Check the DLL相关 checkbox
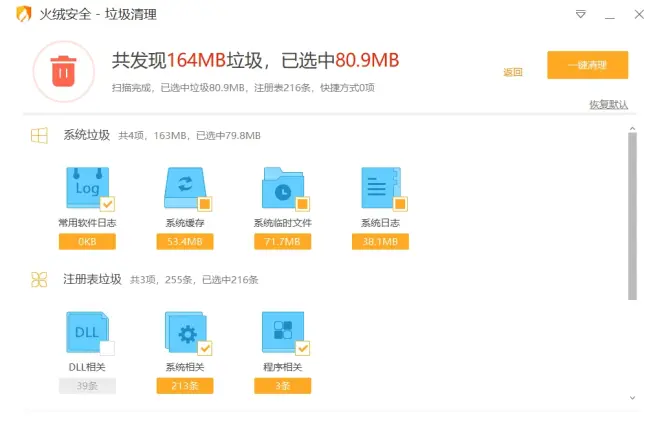The image size is (660, 432). 107,348
